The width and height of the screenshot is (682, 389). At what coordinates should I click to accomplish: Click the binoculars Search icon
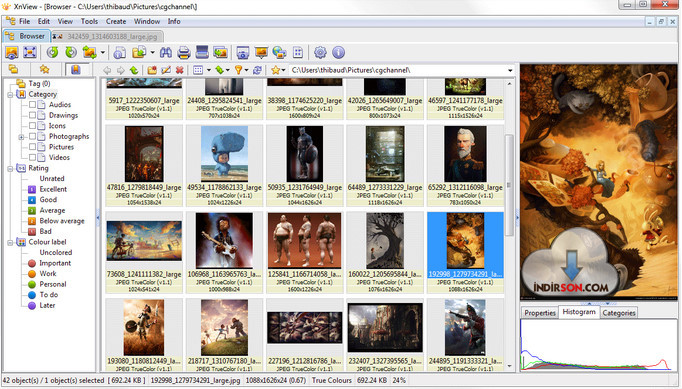[x=165, y=53]
